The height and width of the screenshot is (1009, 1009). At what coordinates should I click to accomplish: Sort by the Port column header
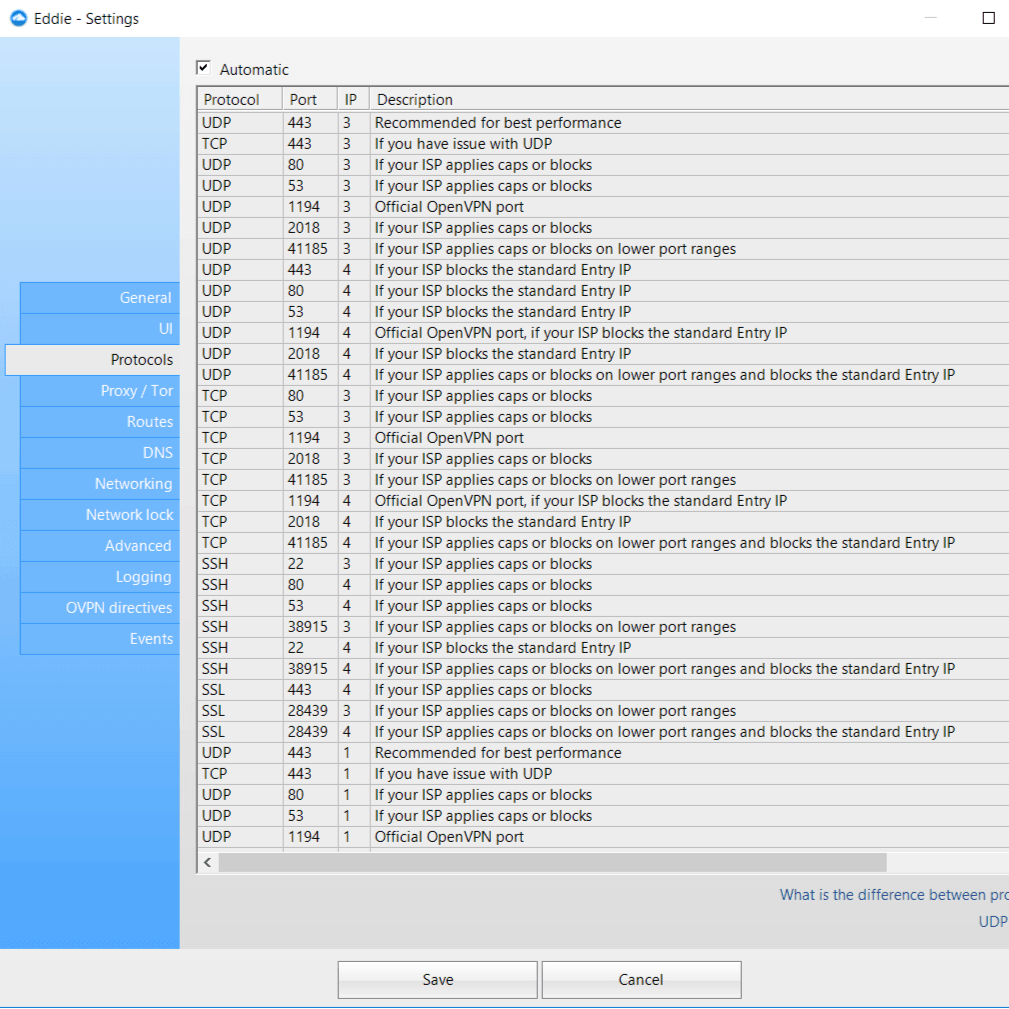(310, 100)
